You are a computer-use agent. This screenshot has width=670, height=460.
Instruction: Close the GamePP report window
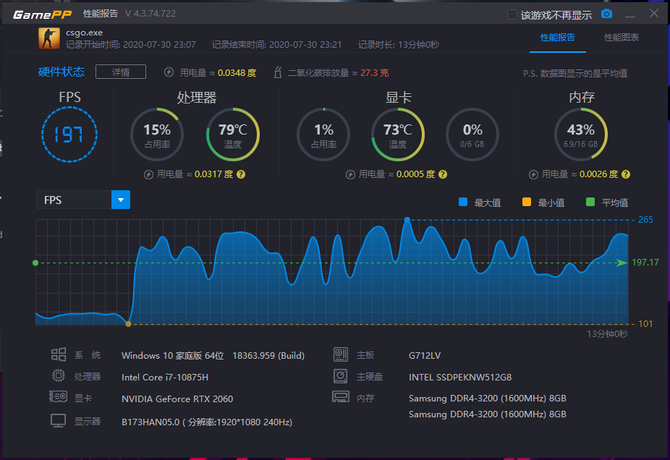point(654,13)
